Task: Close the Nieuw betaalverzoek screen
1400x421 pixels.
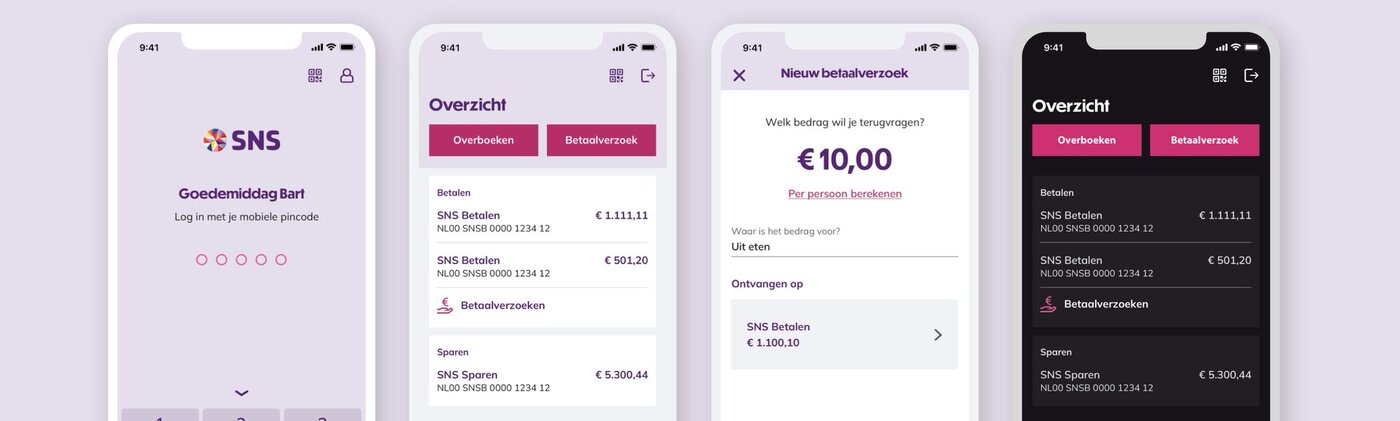Action: [739, 76]
